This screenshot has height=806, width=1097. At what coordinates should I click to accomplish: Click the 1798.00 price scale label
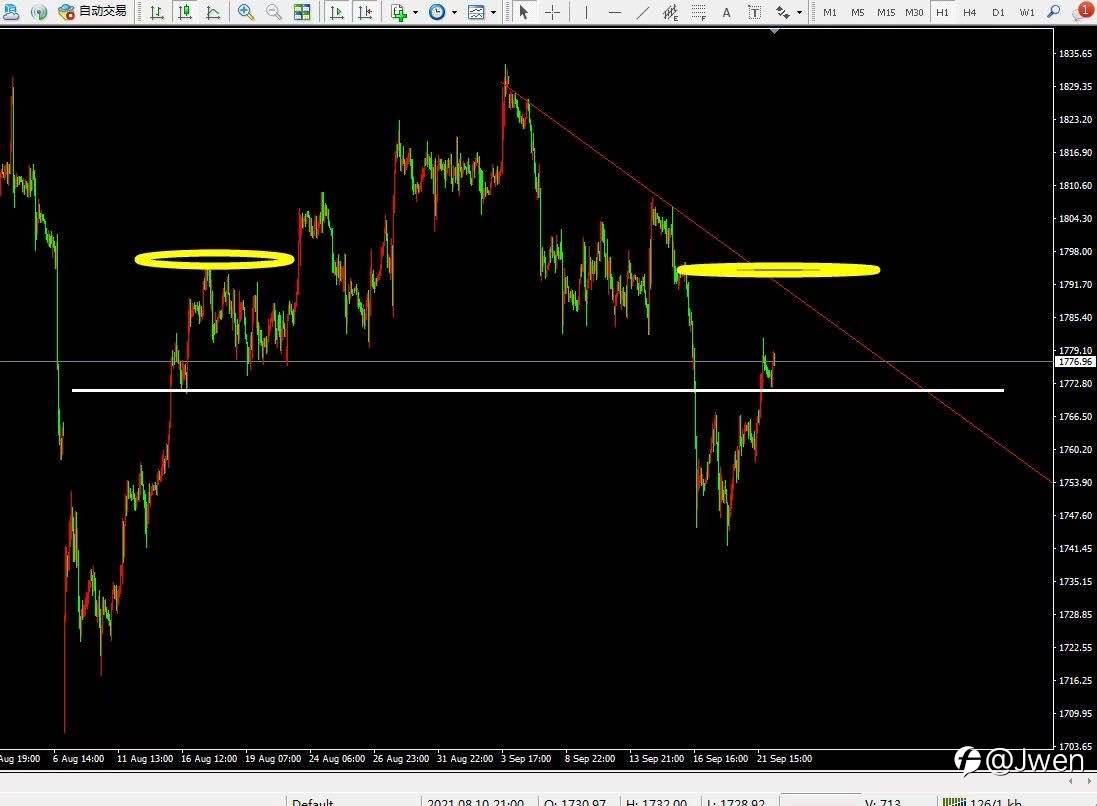[x=1075, y=251]
